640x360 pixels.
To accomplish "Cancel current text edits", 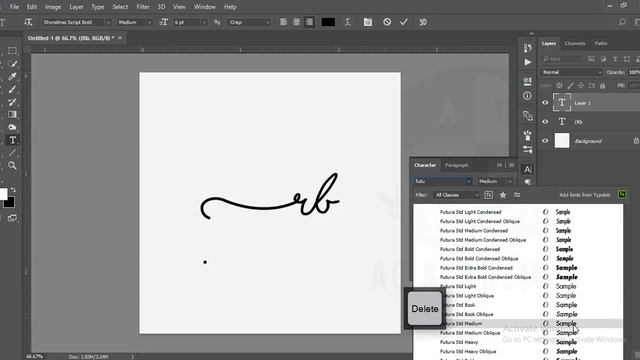I will (x=387, y=22).
